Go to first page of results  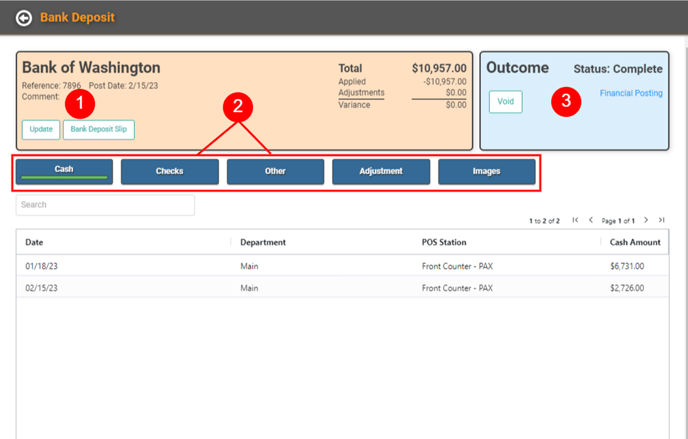575,220
